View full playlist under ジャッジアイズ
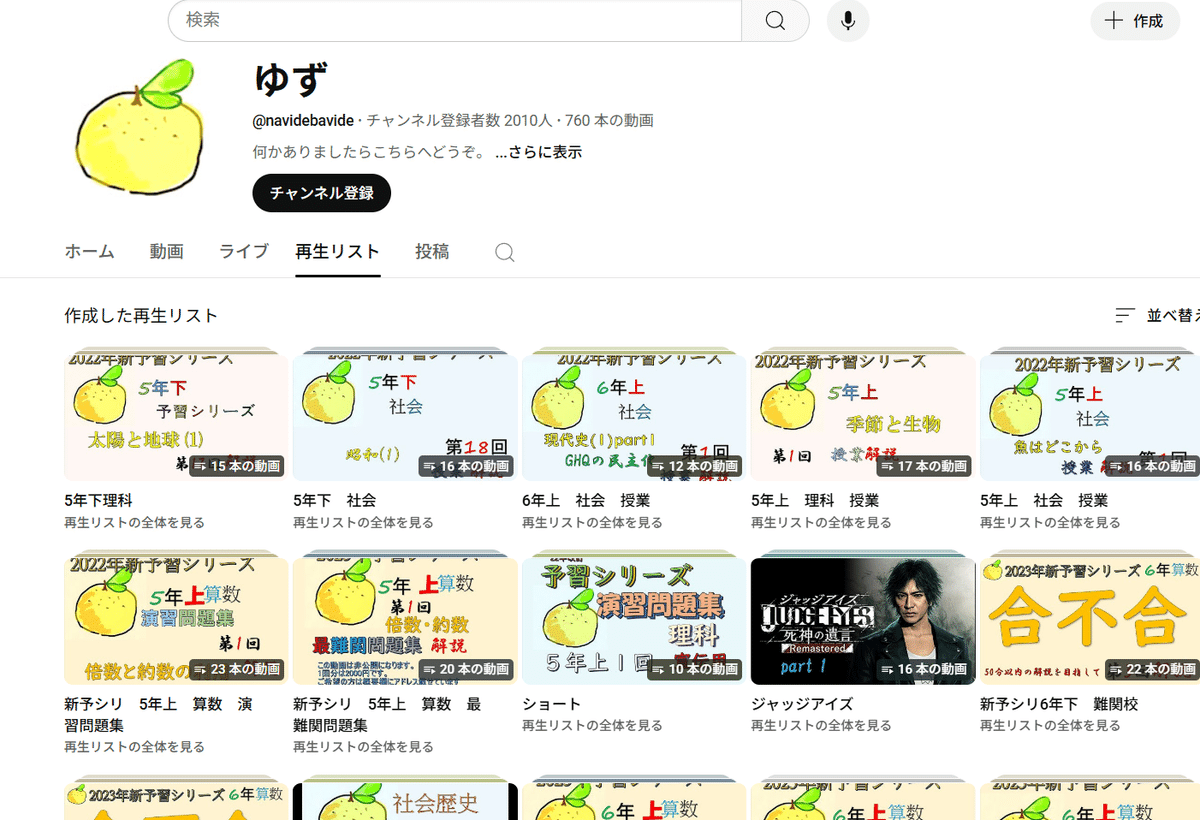This screenshot has width=1200, height=820. (821, 726)
